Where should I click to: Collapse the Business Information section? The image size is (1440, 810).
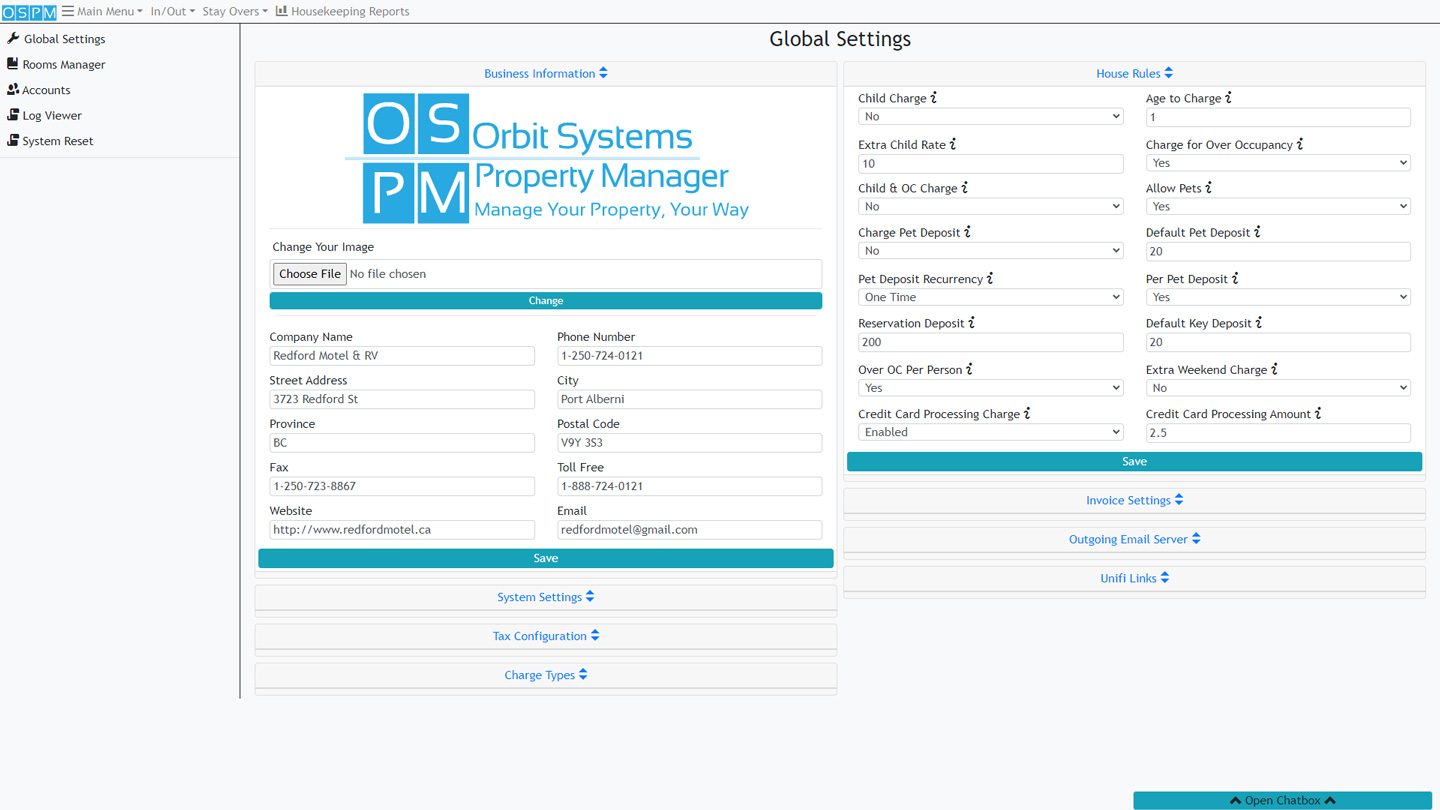click(546, 73)
